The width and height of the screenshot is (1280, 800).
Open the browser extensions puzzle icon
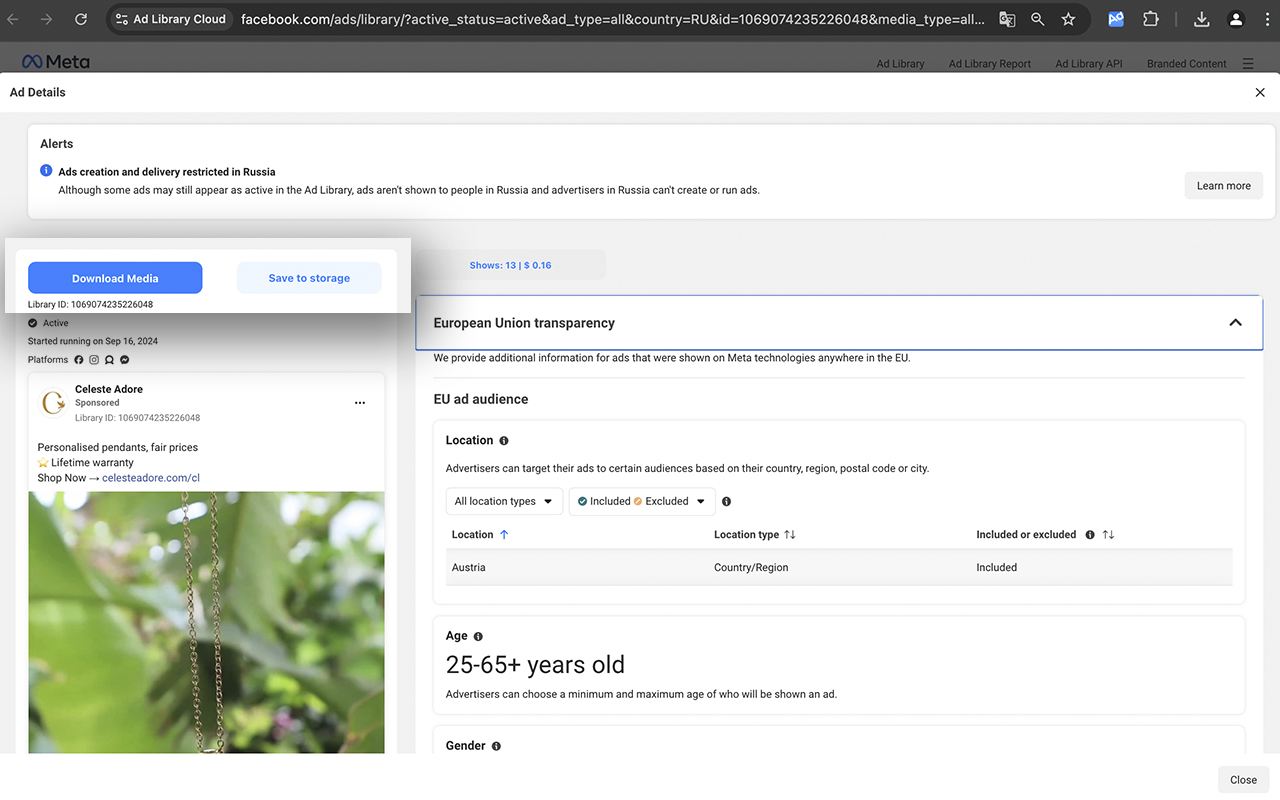[x=1151, y=19]
